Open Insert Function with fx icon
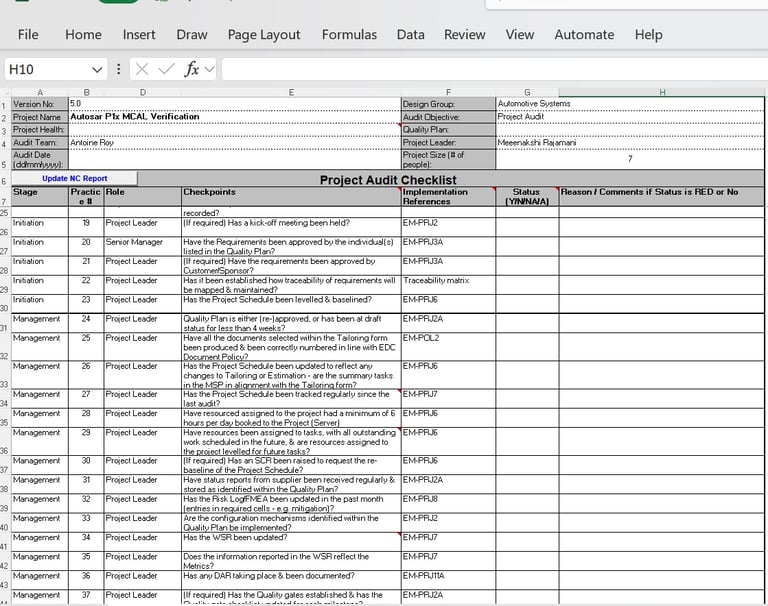The width and height of the screenshot is (768, 606). (192, 69)
